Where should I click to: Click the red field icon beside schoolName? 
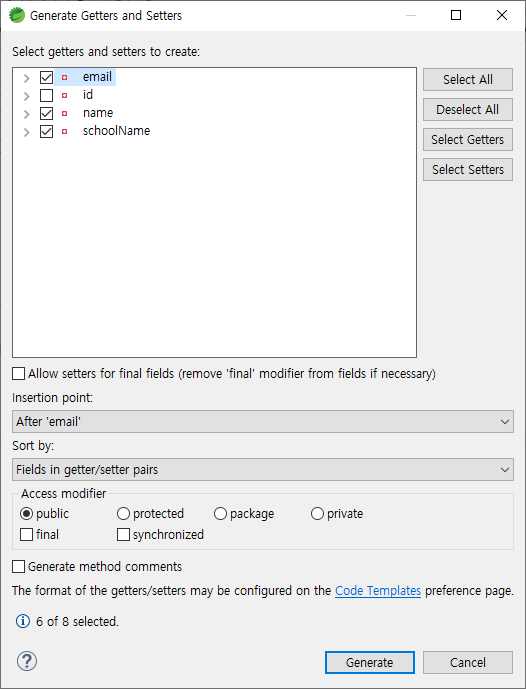pos(65,131)
